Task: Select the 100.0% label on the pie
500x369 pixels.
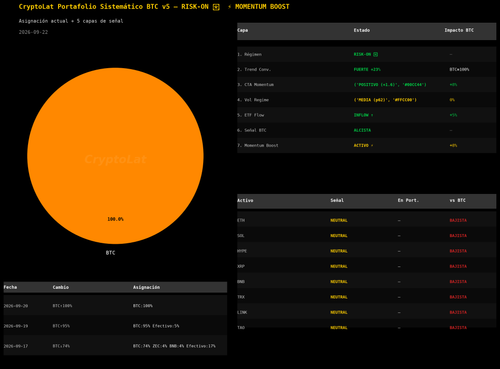Action: click(x=115, y=219)
